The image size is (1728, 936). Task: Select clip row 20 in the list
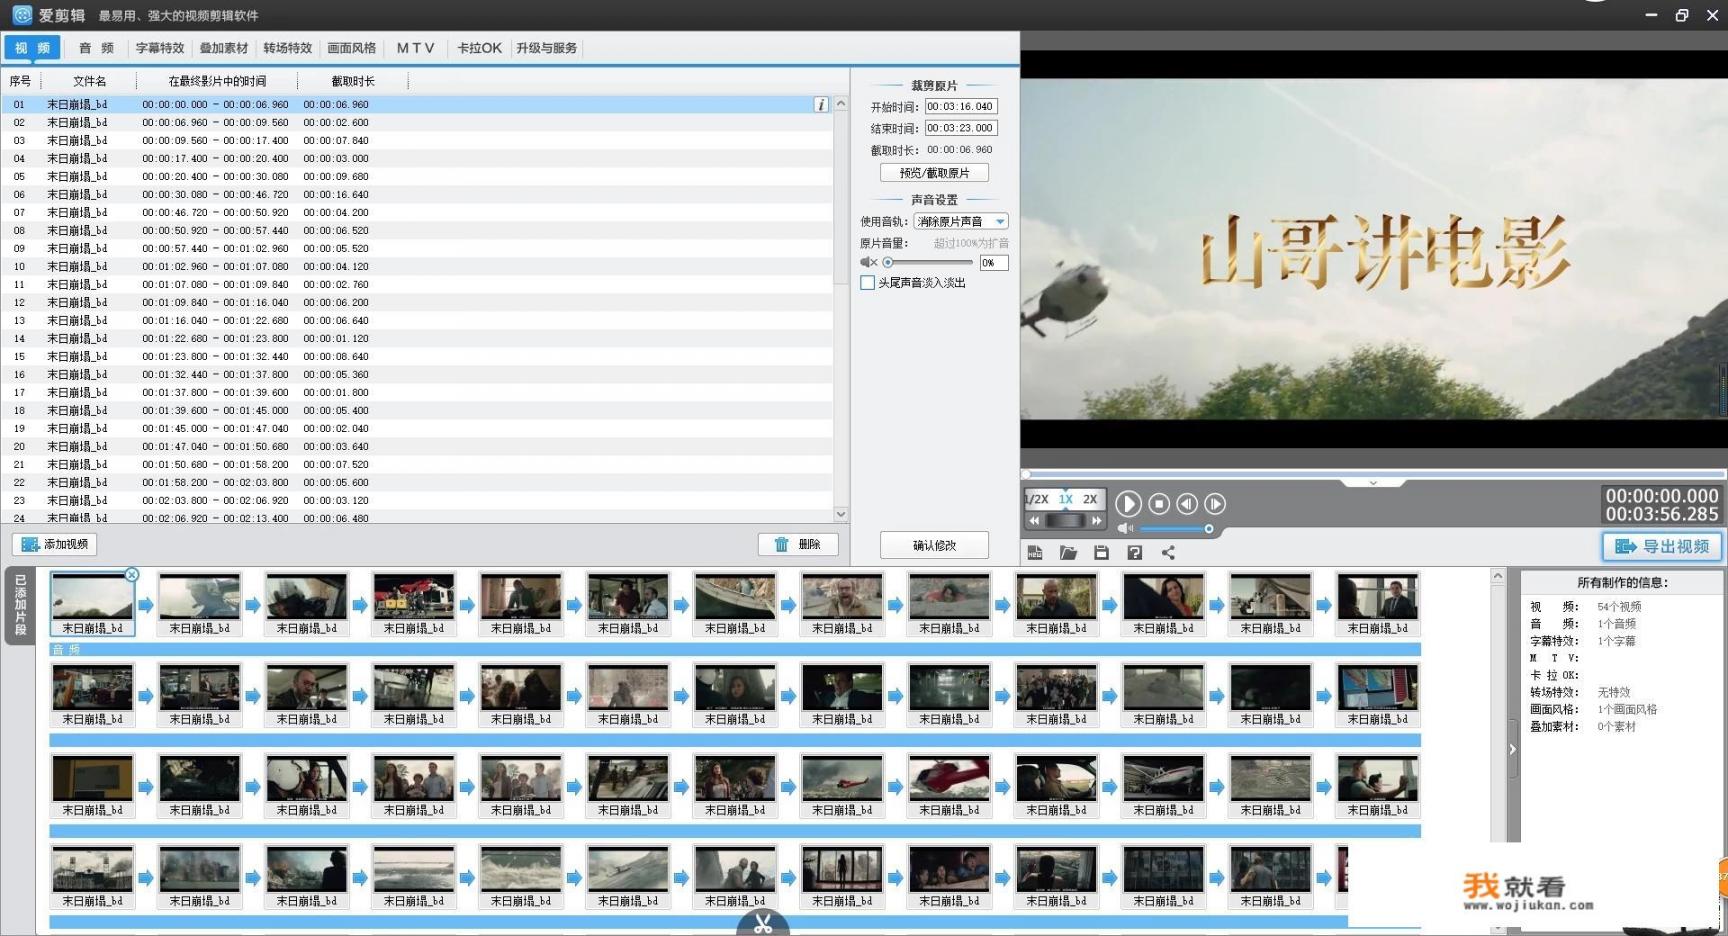(x=417, y=446)
